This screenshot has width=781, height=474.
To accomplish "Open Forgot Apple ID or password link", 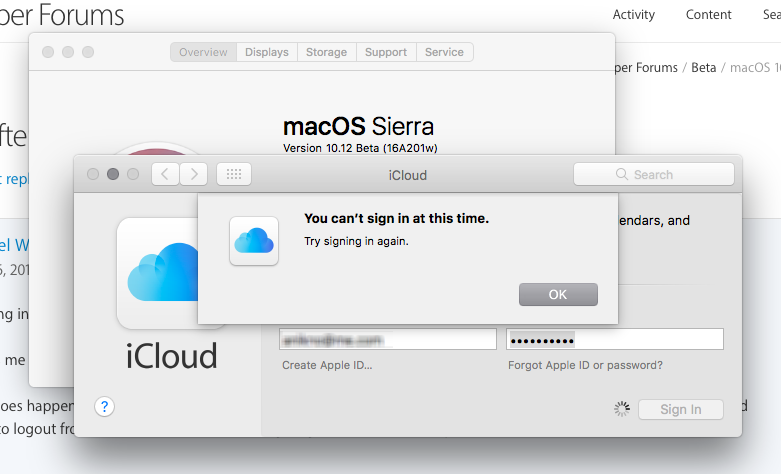I will point(585,365).
